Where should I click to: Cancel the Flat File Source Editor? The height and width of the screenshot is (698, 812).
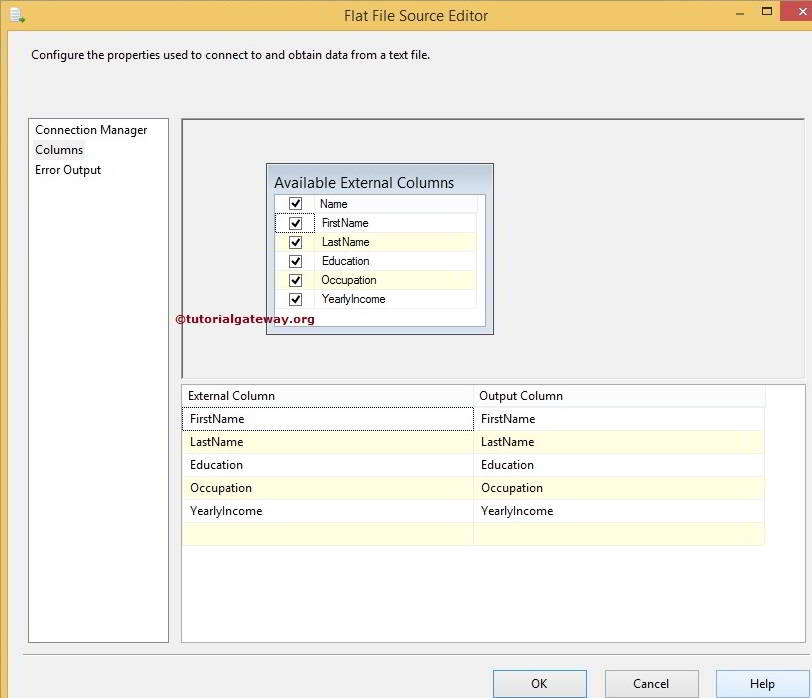(x=651, y=683)
